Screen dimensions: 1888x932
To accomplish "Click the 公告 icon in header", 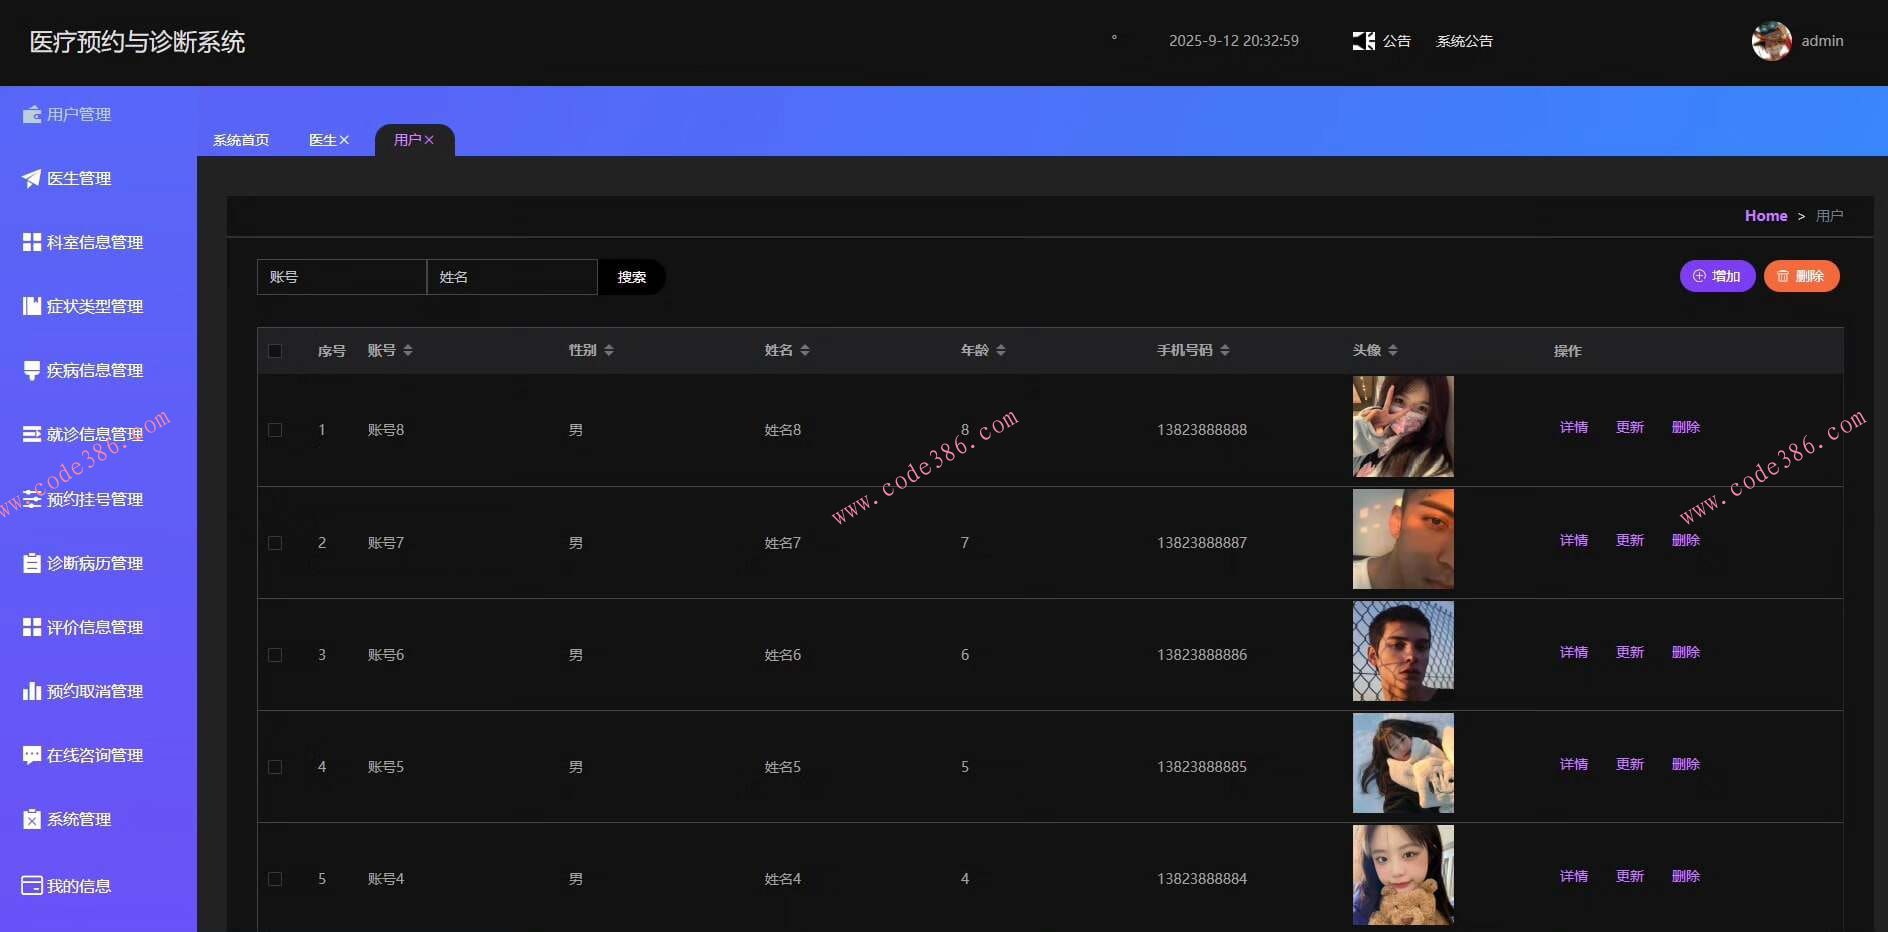I will tap(1364, 41).
